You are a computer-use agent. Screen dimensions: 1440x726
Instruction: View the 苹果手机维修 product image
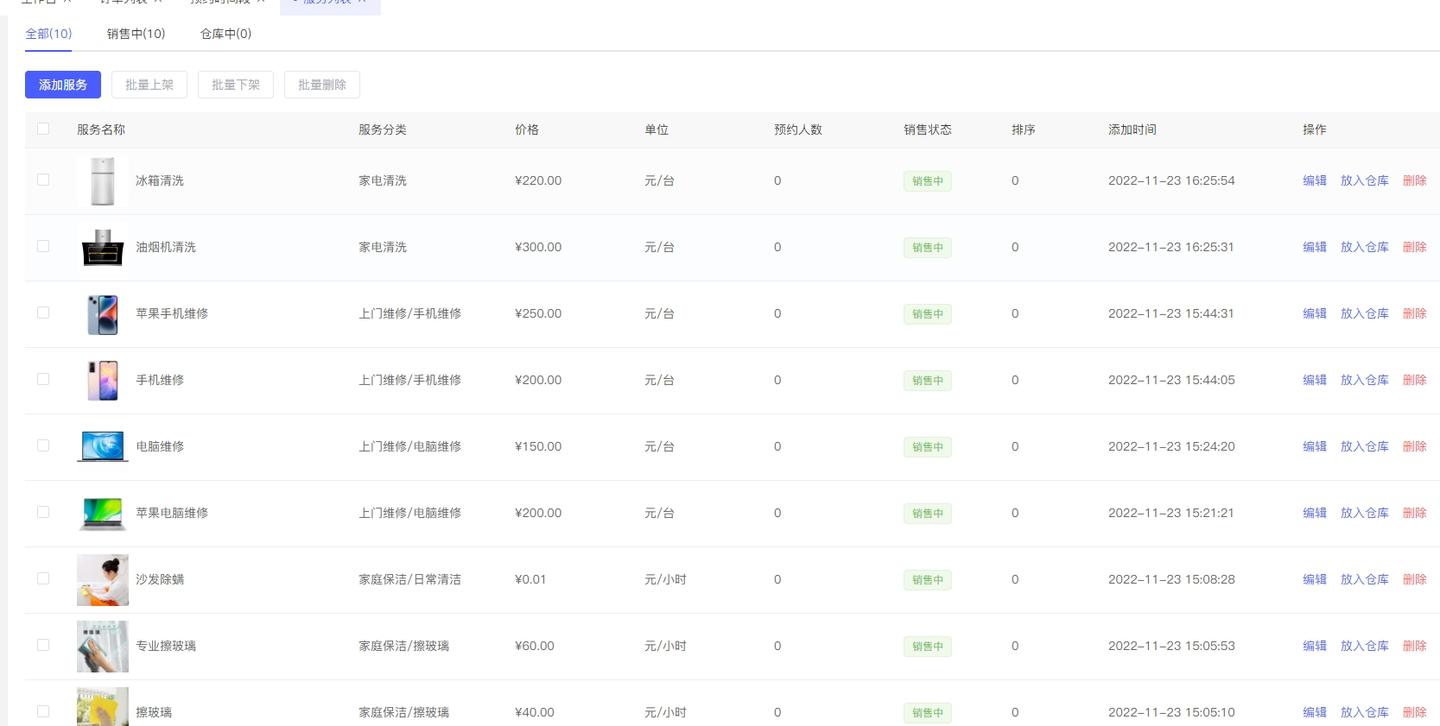(102, 314)
